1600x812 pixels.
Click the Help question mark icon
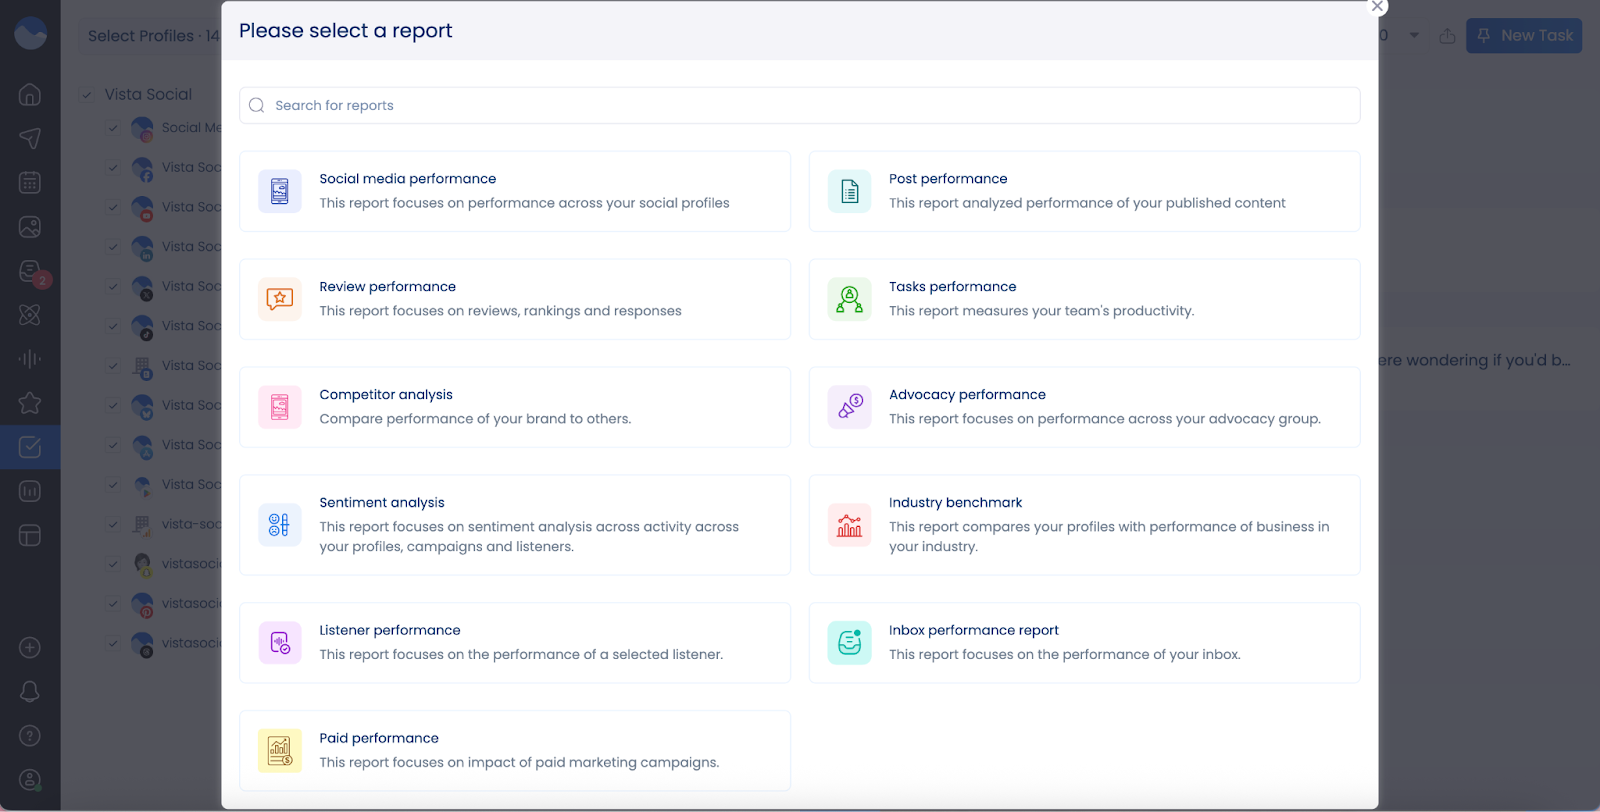(30, 736)
